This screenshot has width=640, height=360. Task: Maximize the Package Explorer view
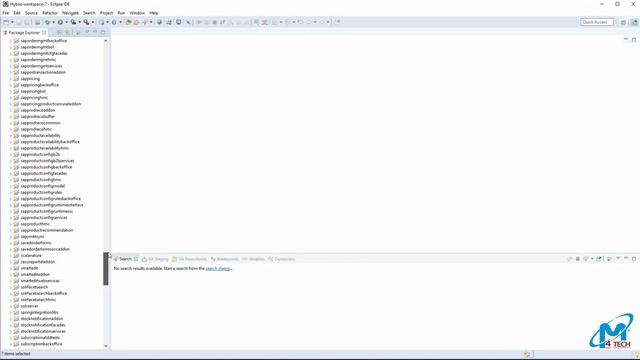click(103, 32)
